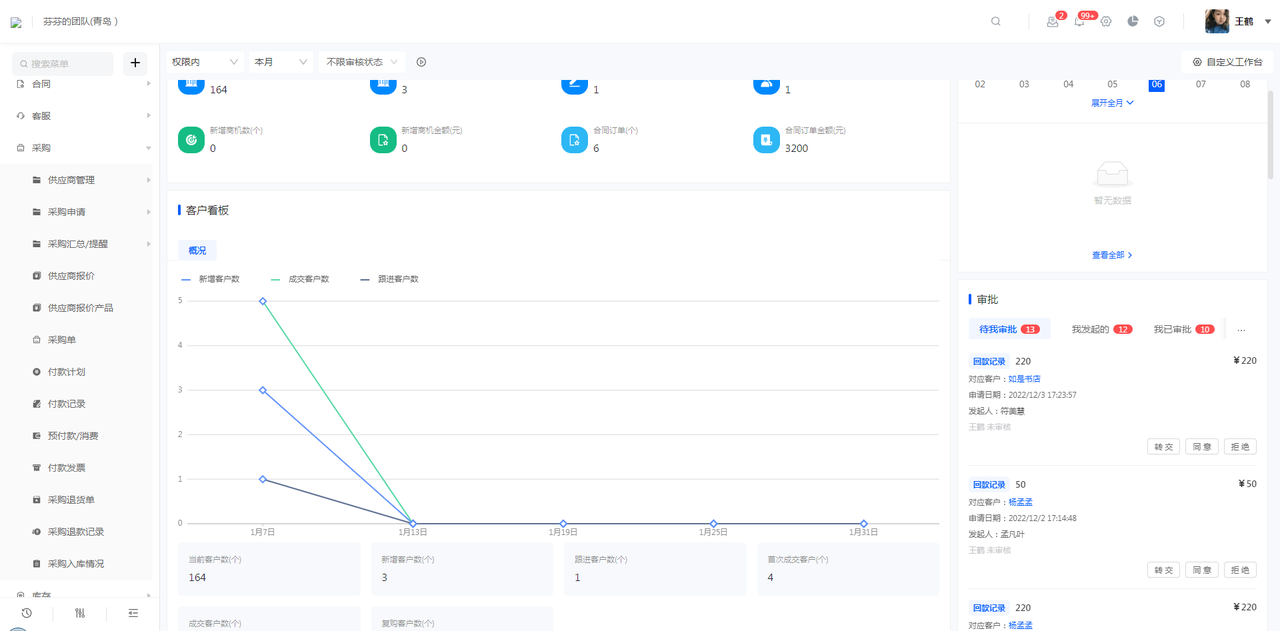Open the user dropdown arrow beside 王鹤
1280x631 pixels.
(1268, 21)
